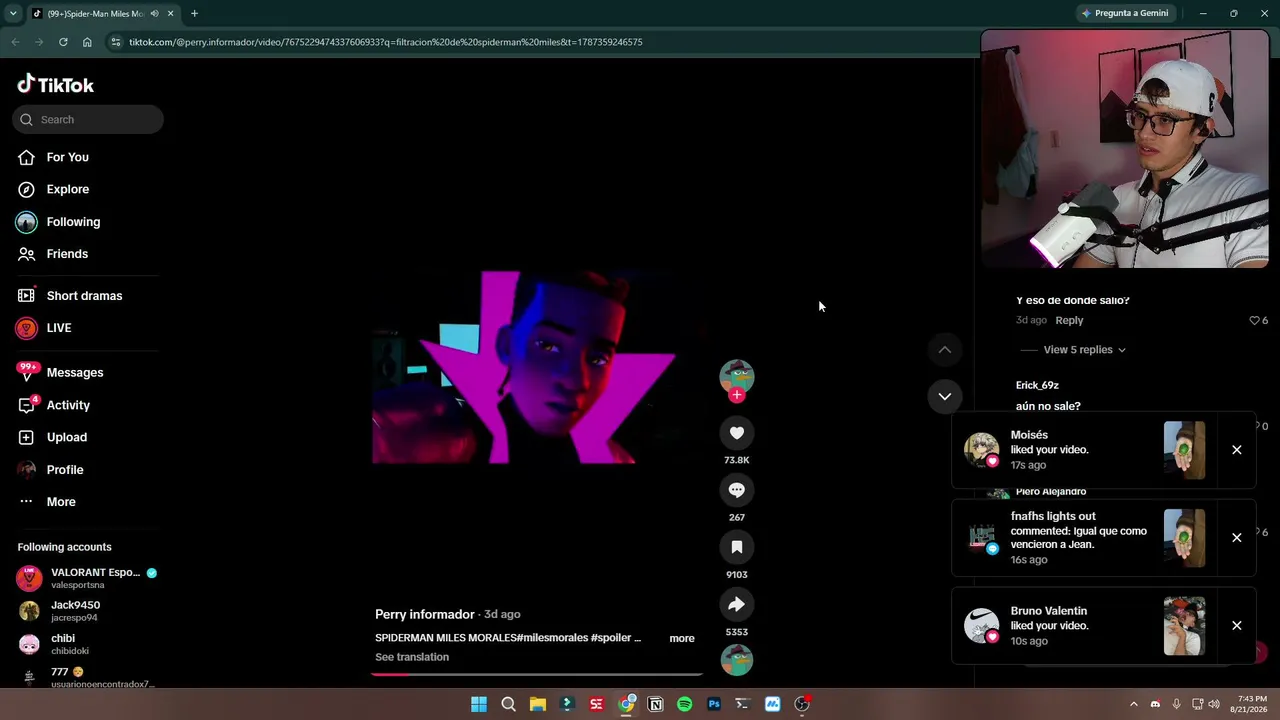Open the Perry informador username link
The image size is (1280, 720).
pos(425,614)
